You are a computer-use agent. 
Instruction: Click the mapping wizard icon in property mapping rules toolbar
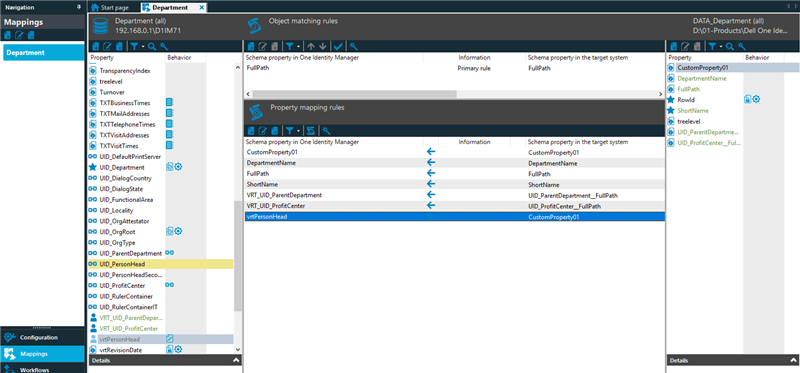click(x=311, y=131)
